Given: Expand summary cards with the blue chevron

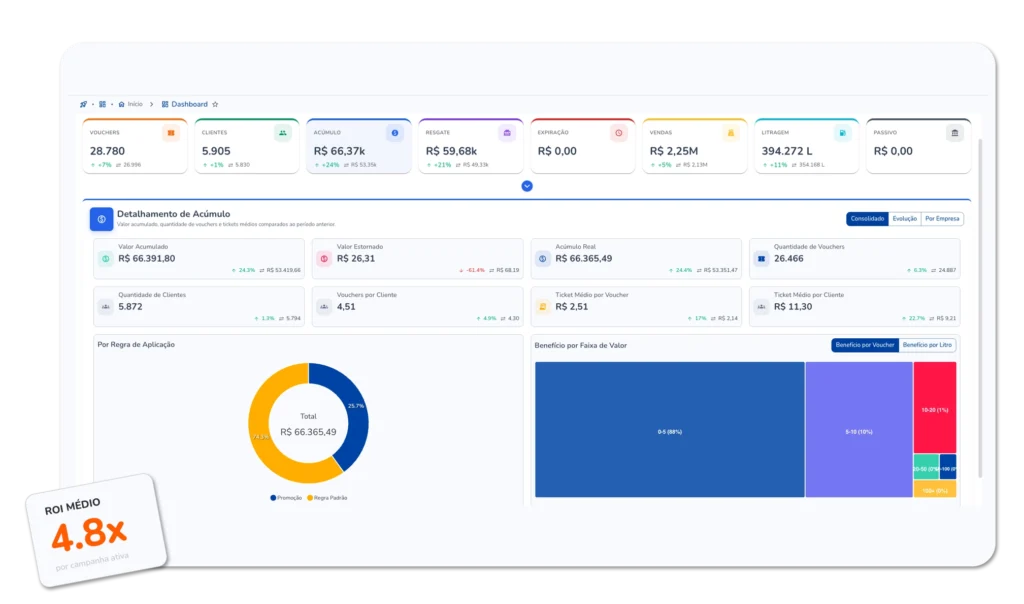Looking at the screenshot, I should click(x=527, y=186).
